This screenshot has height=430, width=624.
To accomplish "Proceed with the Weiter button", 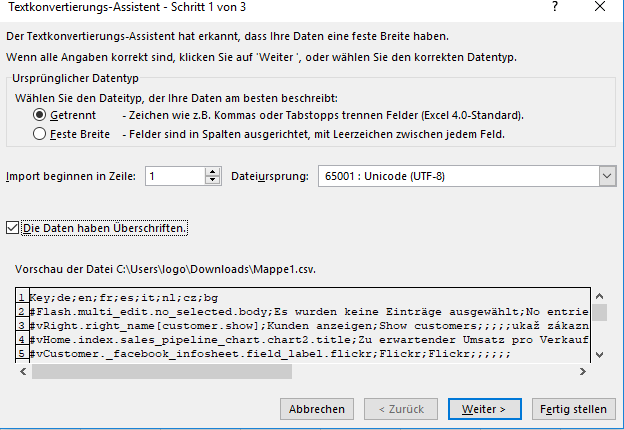I will pos(484,409).
